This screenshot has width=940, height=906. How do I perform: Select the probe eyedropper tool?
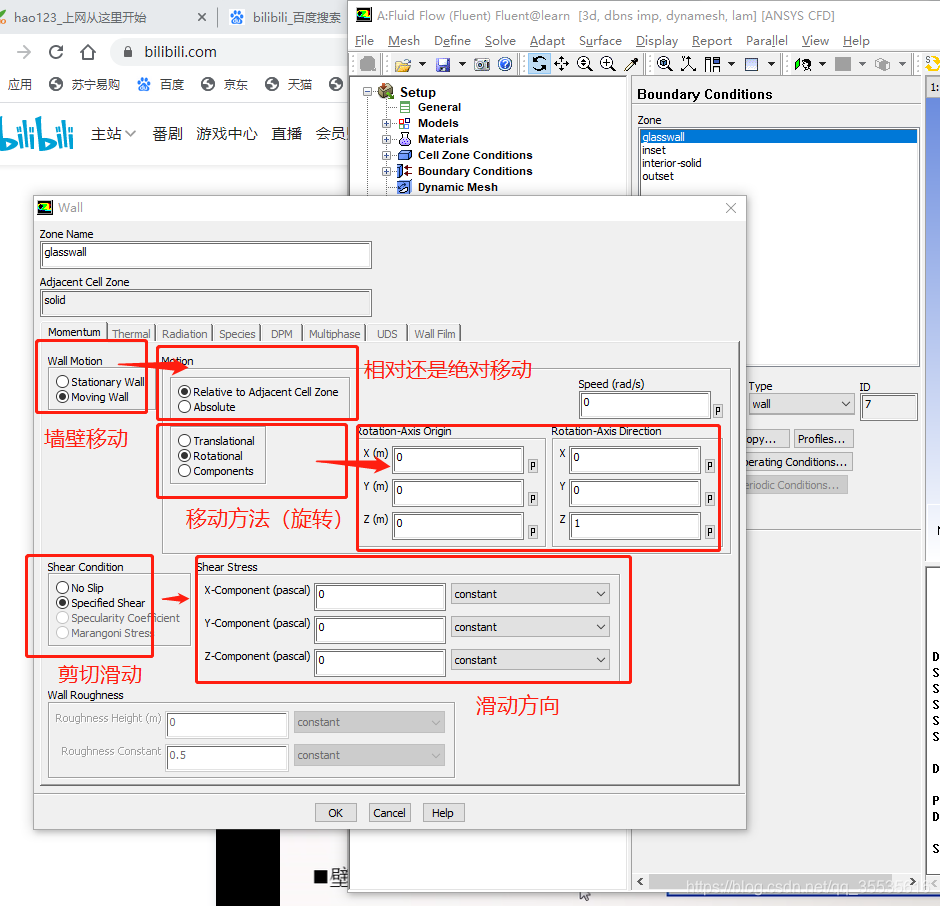point(631,64)
